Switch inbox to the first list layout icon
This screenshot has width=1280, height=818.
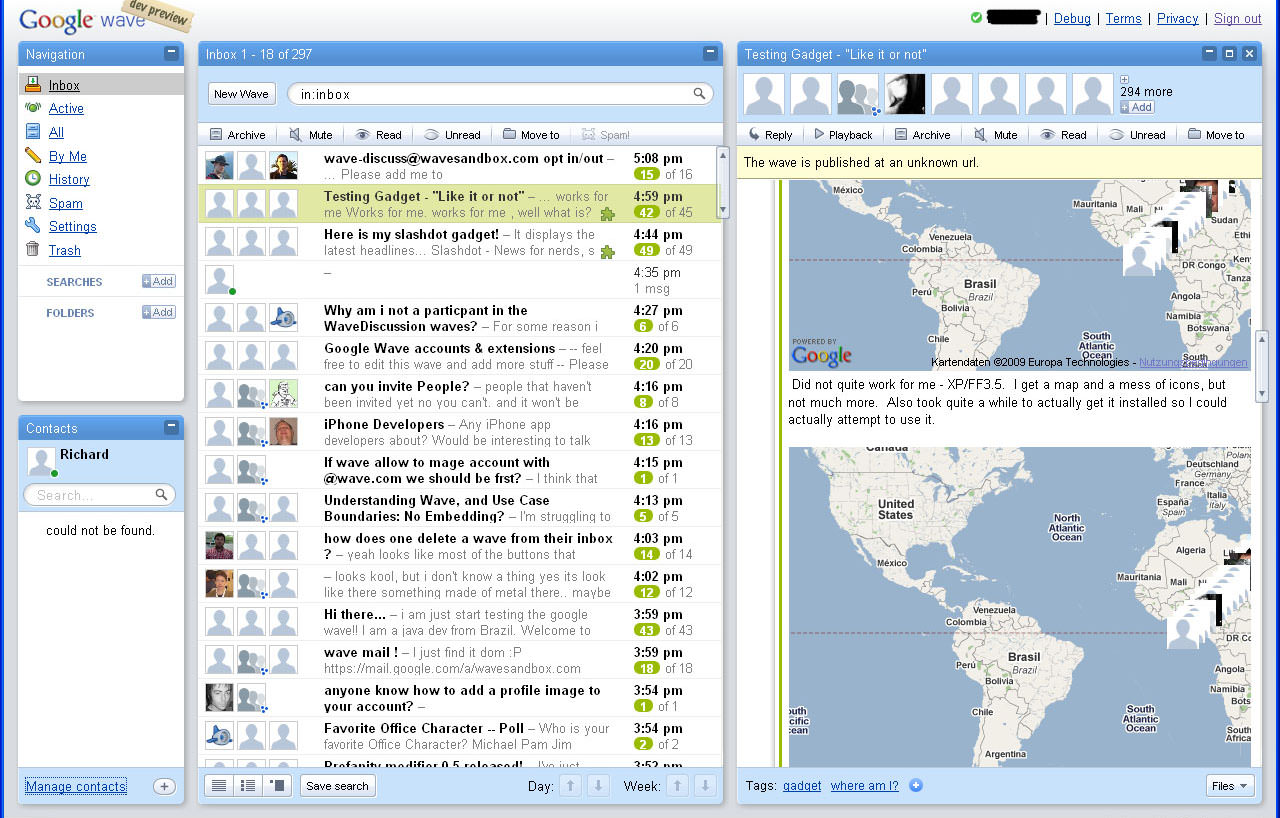[x=219, y=786]
